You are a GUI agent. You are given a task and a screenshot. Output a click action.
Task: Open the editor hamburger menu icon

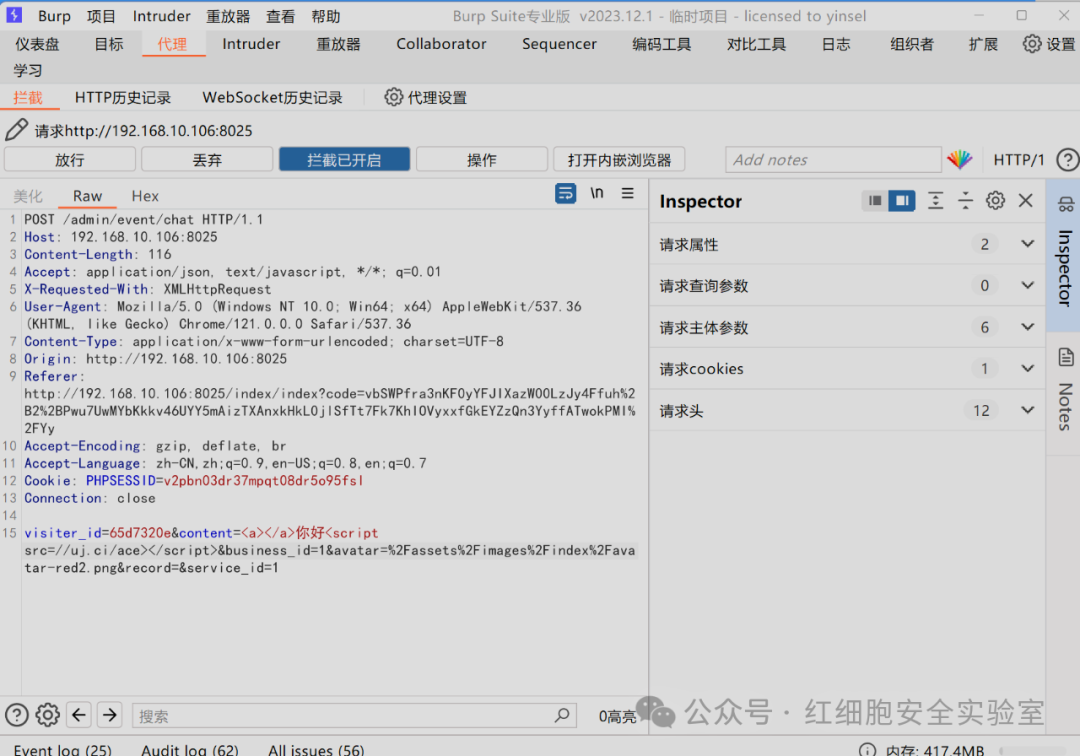627,193
